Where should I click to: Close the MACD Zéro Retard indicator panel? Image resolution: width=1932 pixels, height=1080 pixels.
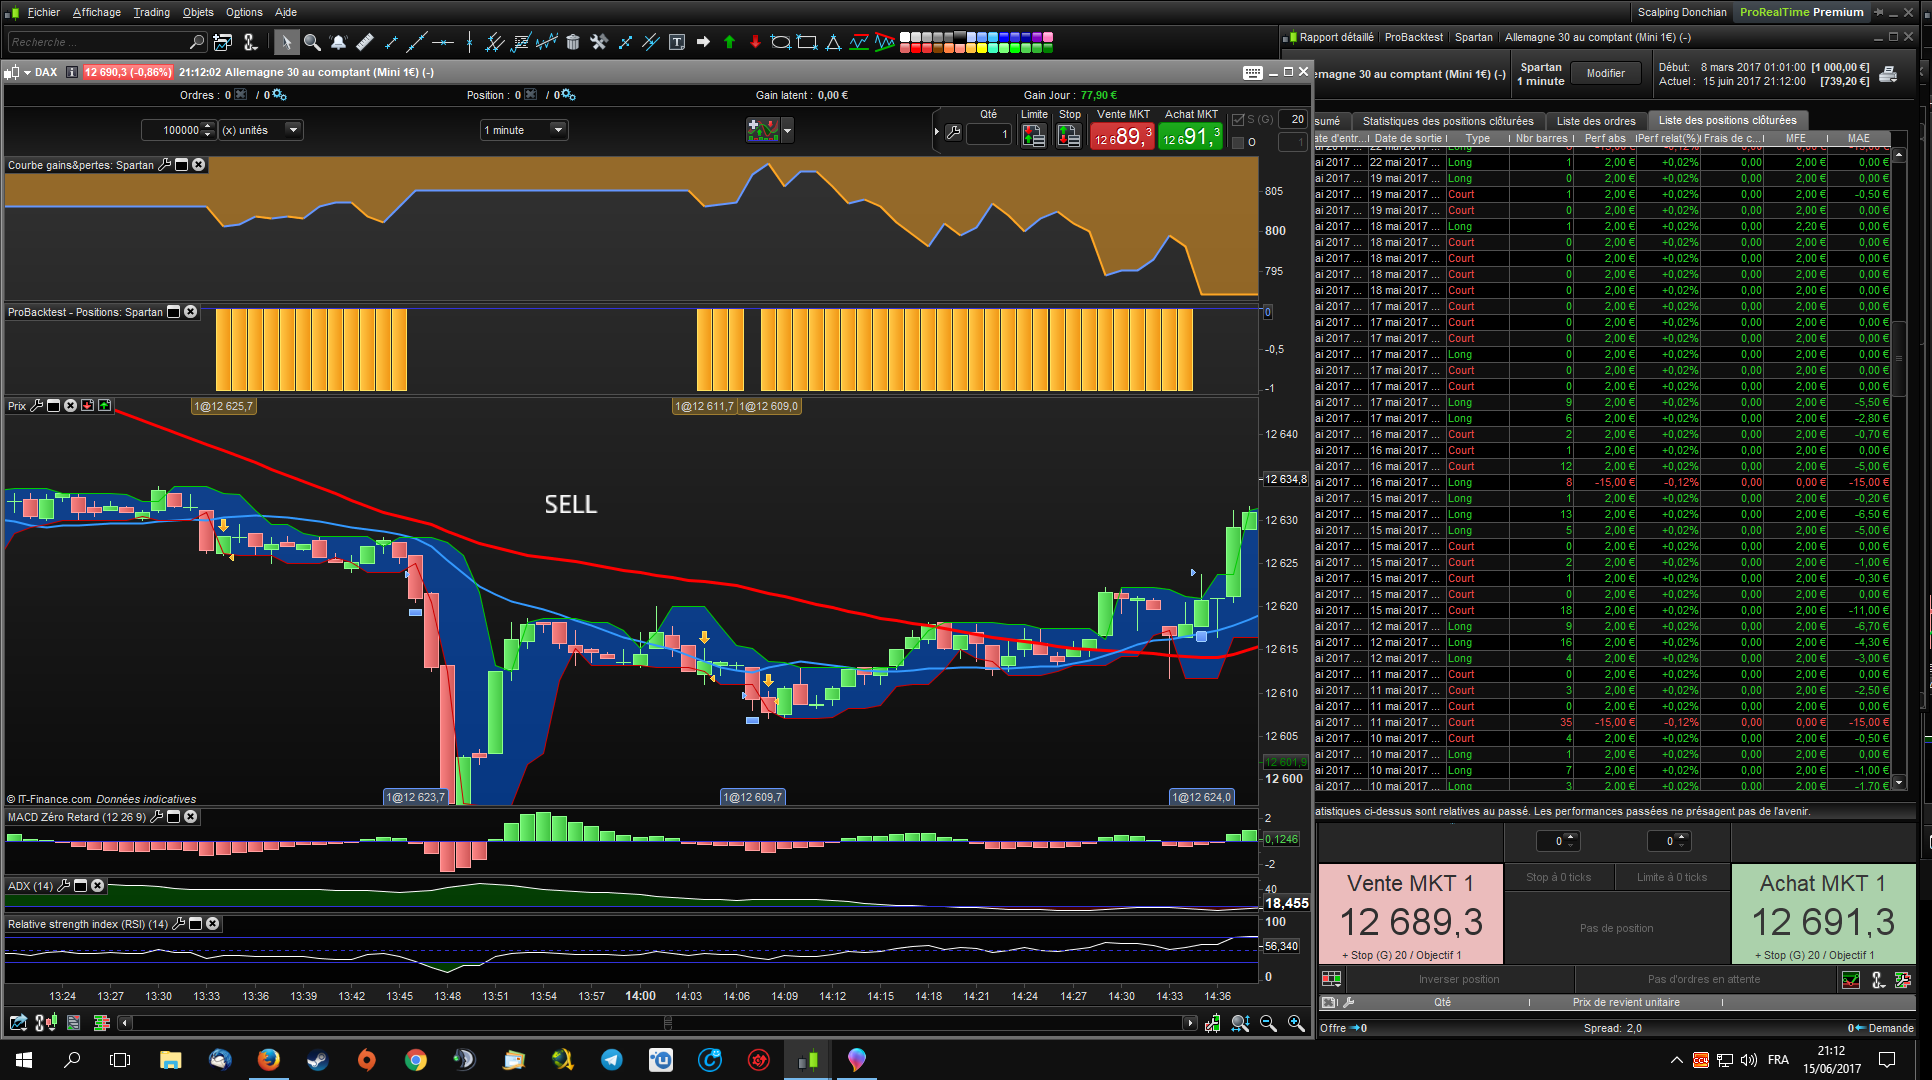tap(191, 817)
